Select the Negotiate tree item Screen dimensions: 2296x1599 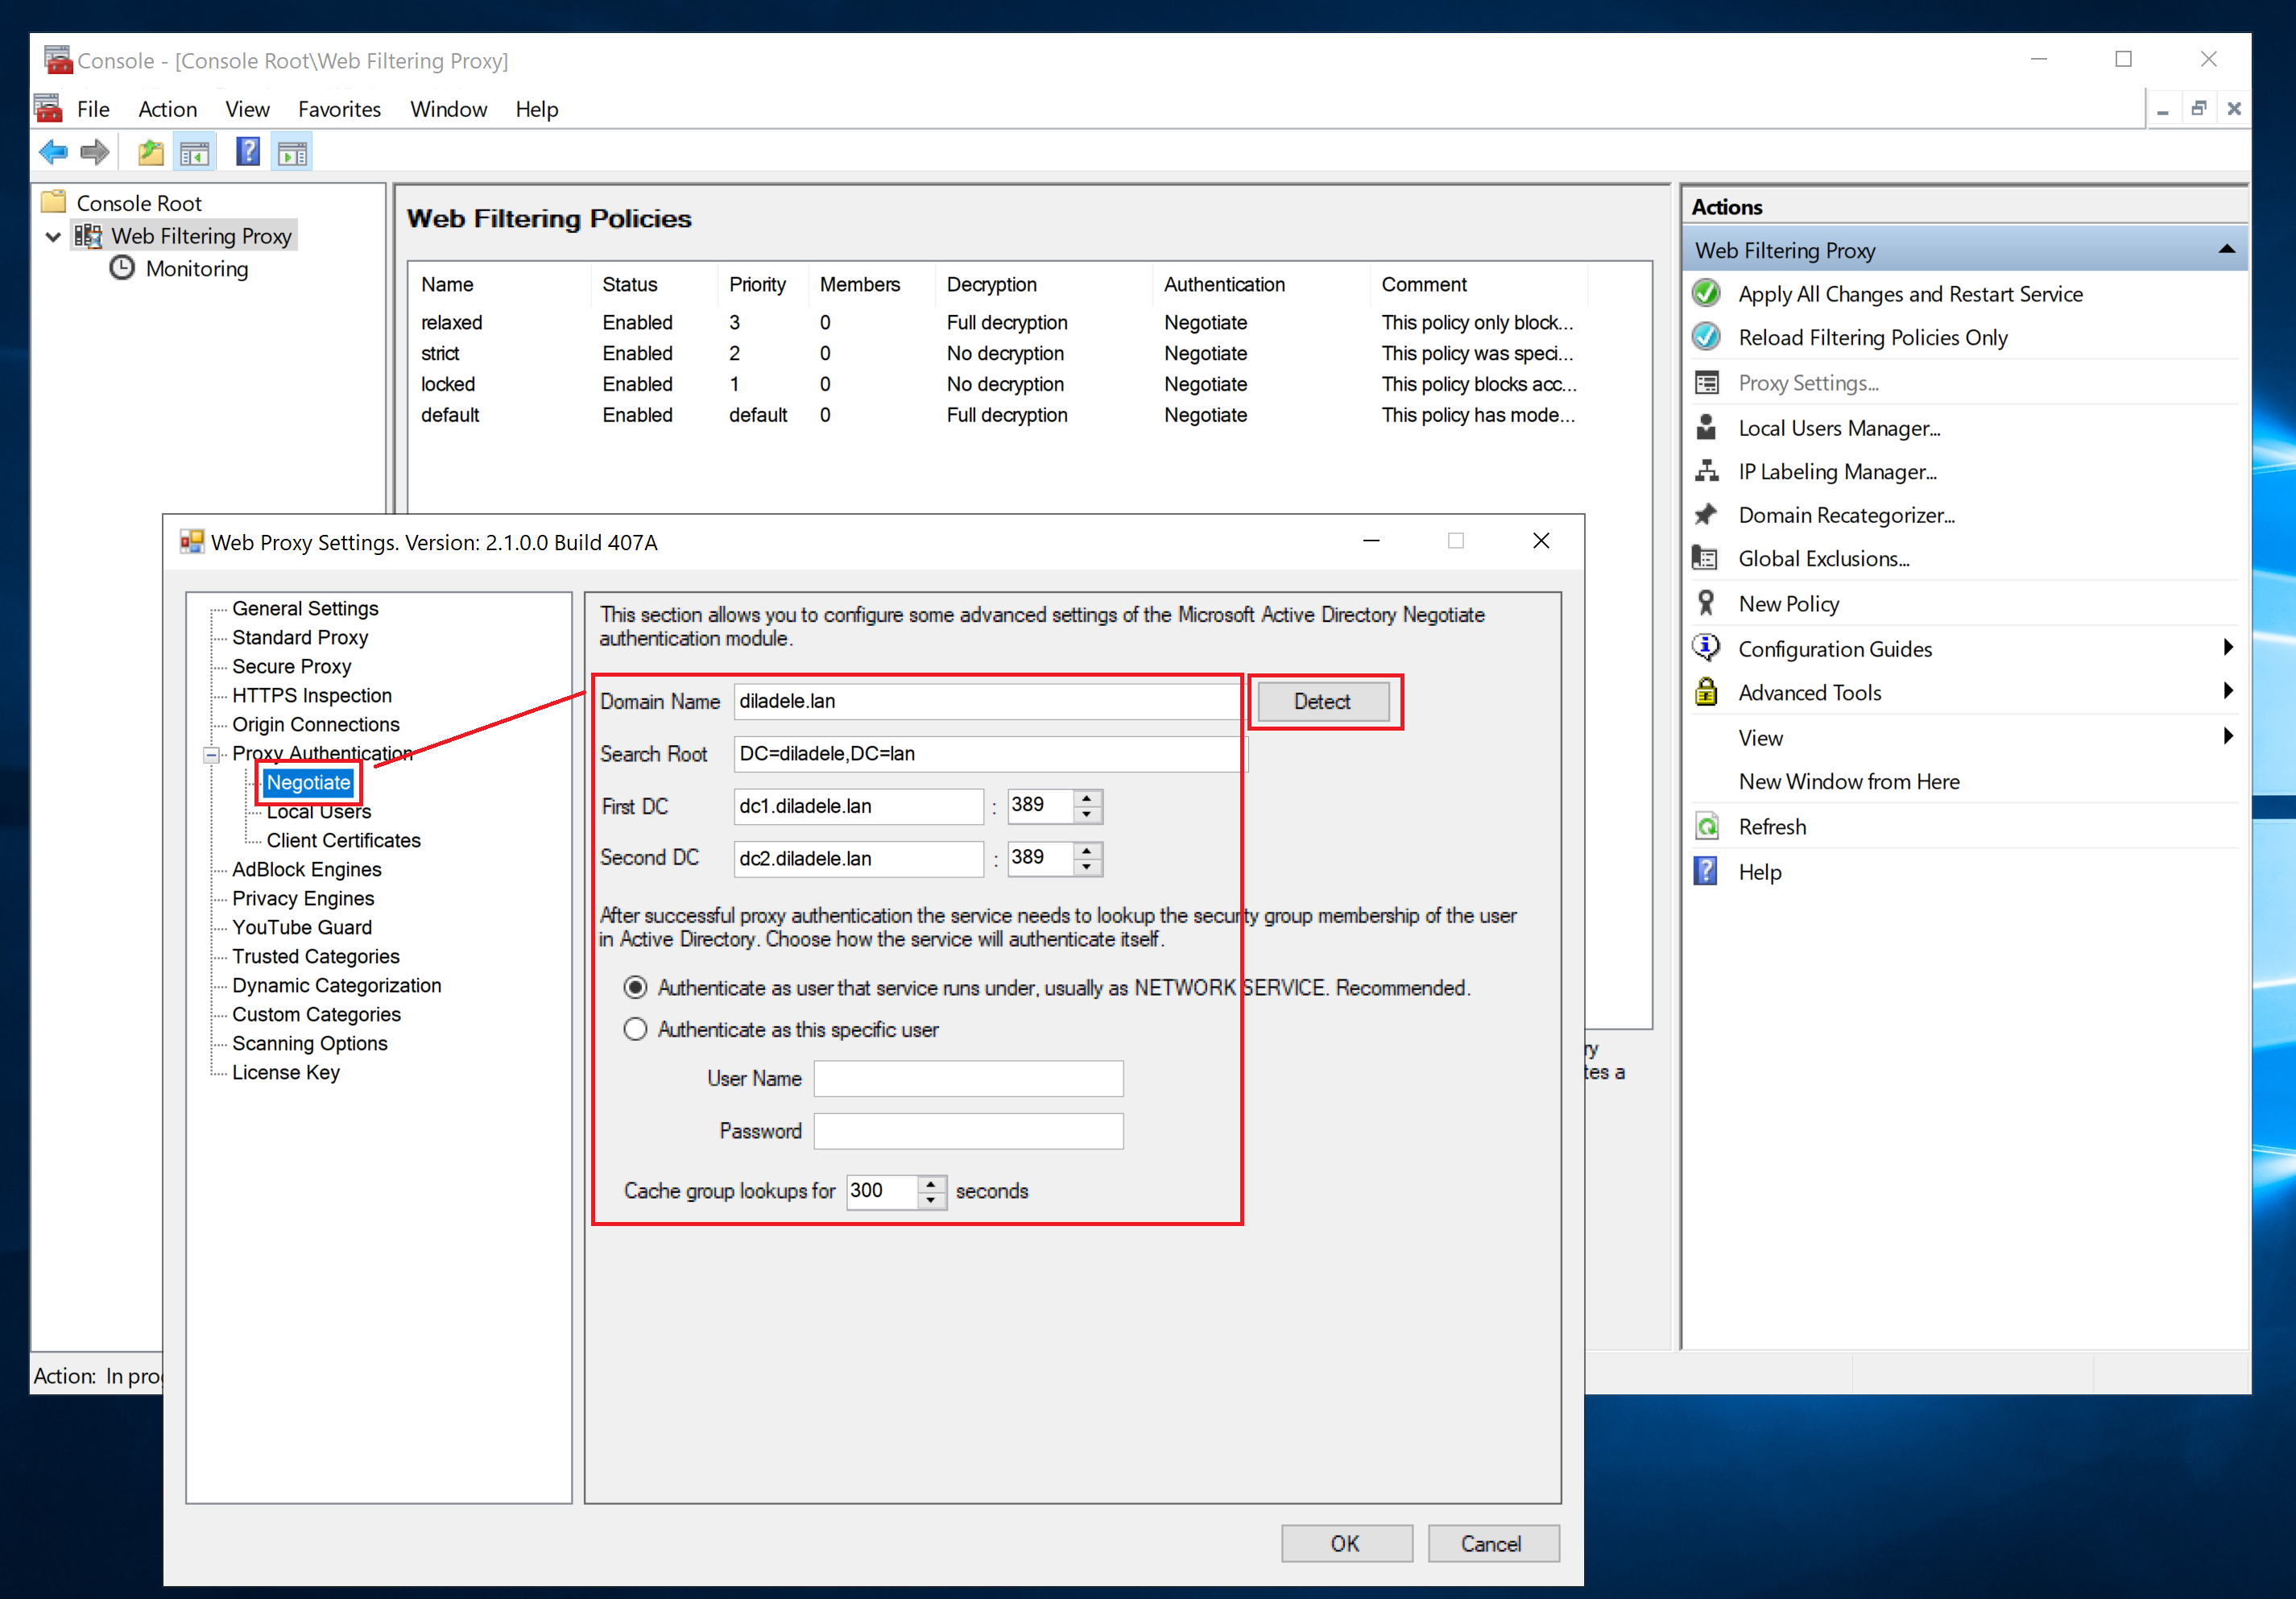click(x=307, y=781)
